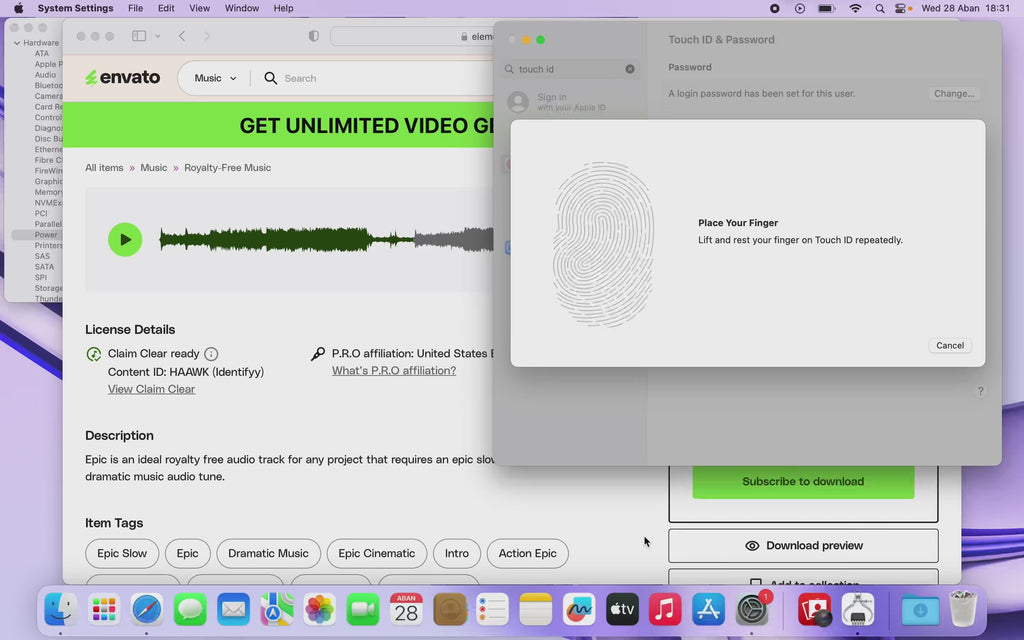Open the Window menu
The image size is (1024, 640).
(242, 8)
